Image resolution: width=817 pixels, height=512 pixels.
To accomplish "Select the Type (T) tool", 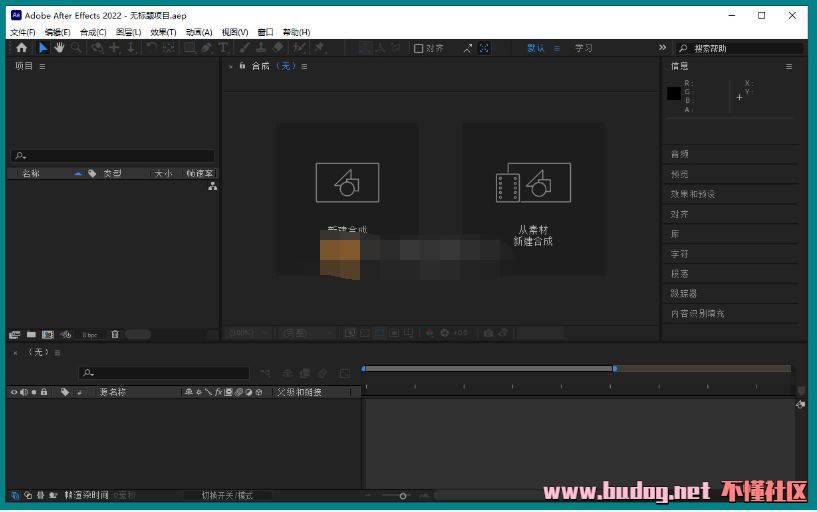I will 223,48.
